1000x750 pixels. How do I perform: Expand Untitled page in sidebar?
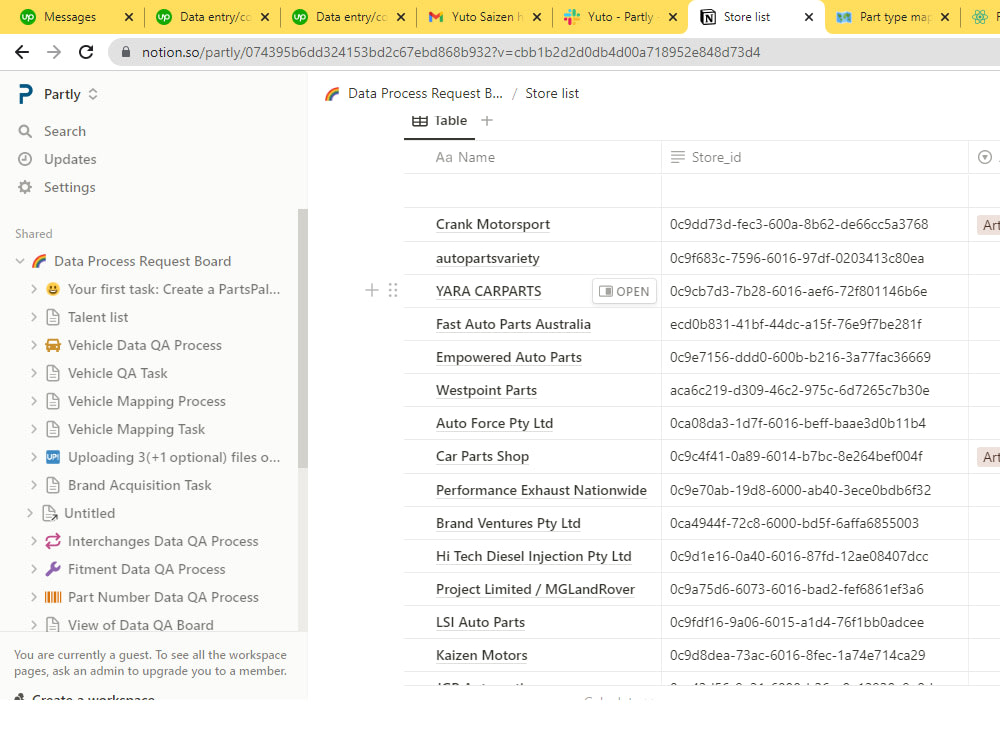pyautogui.click(x=30, y=513)
